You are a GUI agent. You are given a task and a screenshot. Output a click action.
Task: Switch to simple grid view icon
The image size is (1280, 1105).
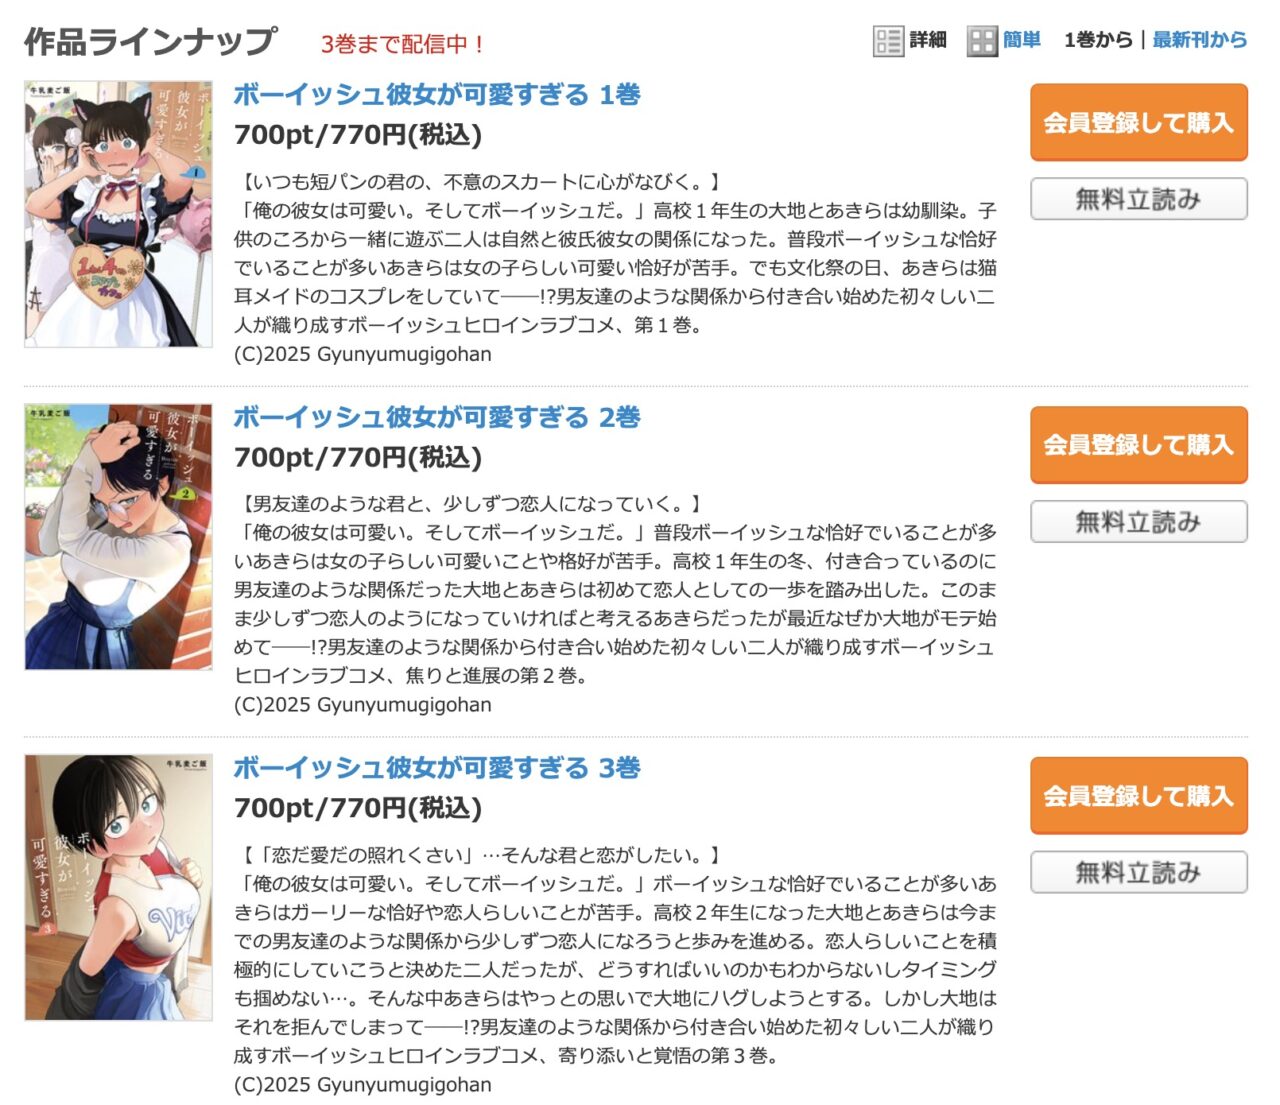coord(982,41)
